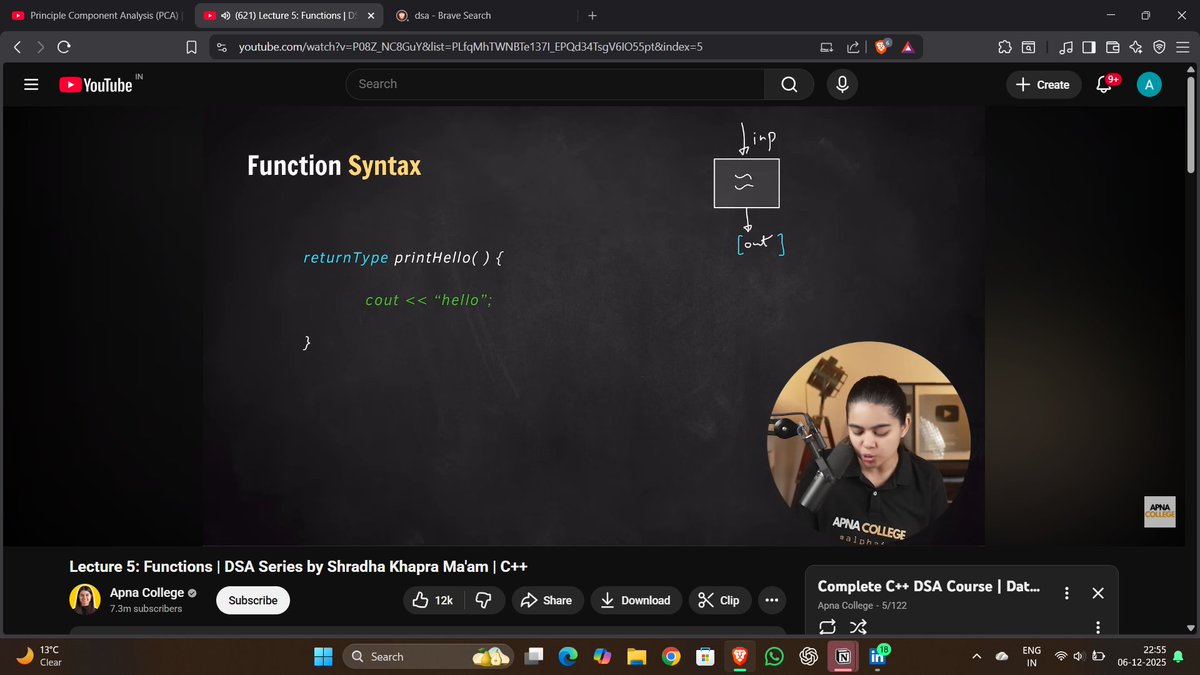Click the Share button

[x=547, y=600]
